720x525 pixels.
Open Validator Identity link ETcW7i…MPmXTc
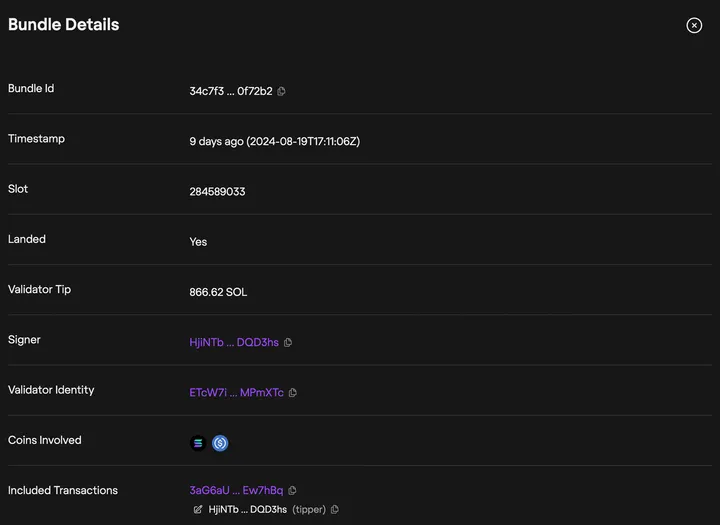236,393
